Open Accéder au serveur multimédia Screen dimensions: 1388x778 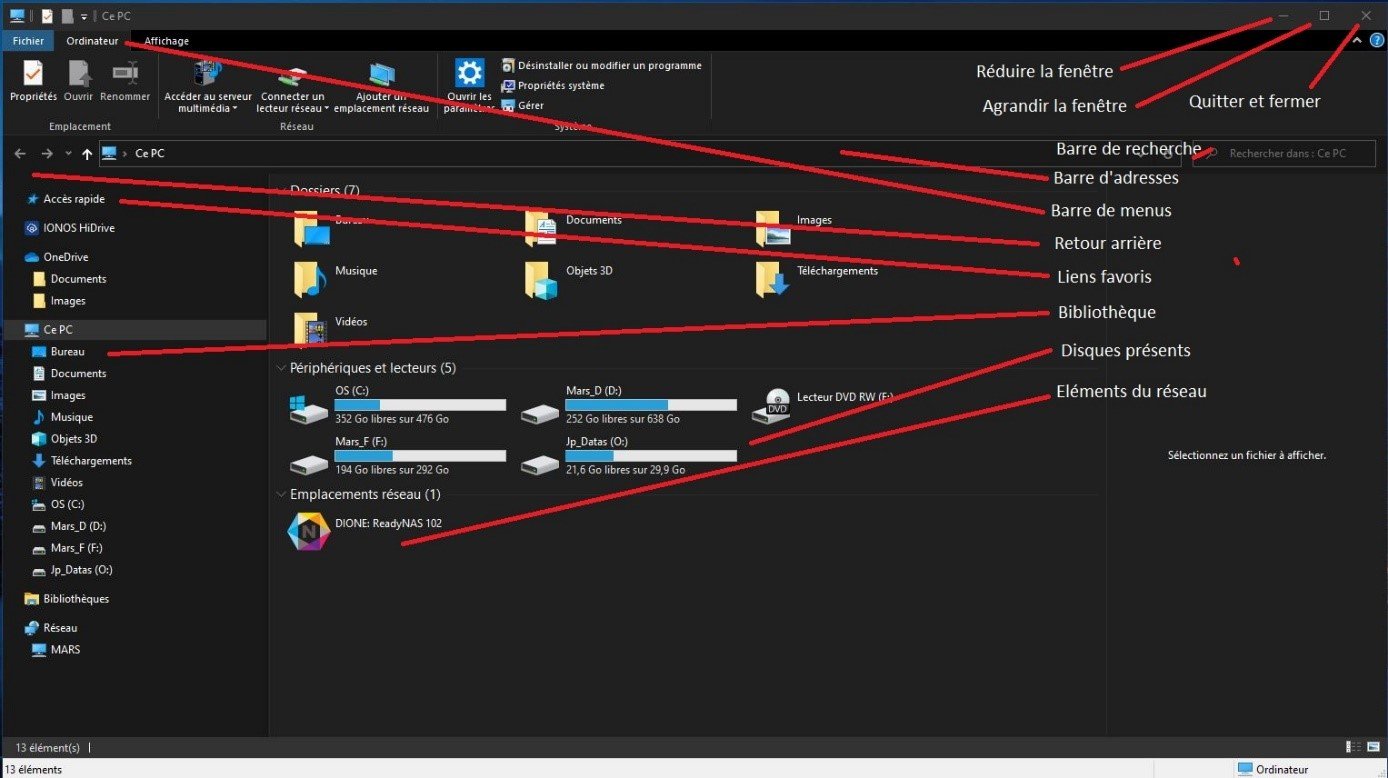click(208, 87)
